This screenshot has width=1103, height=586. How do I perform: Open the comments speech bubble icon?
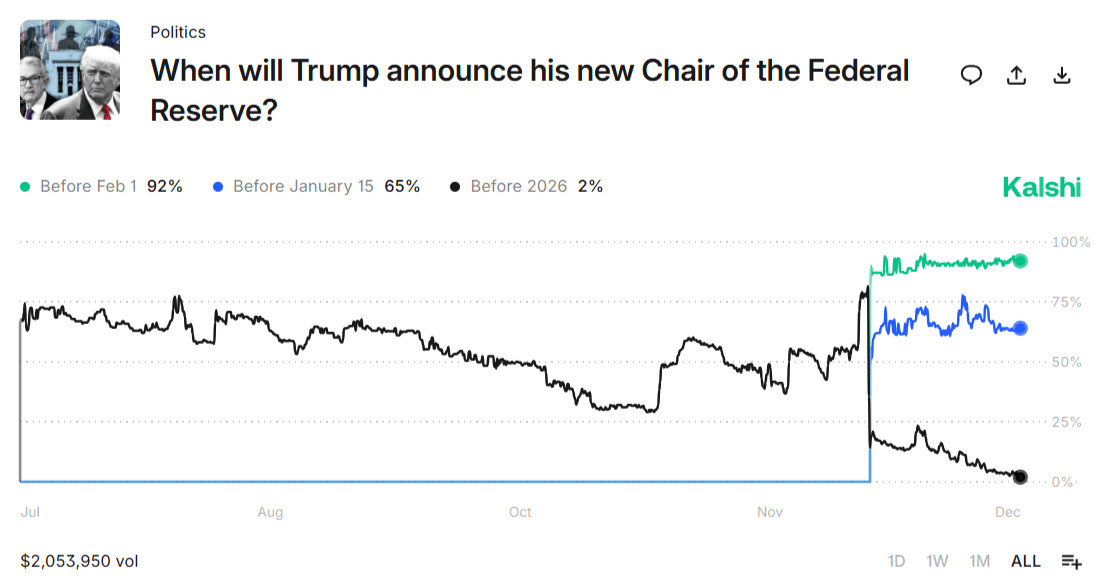click(971, 75)
